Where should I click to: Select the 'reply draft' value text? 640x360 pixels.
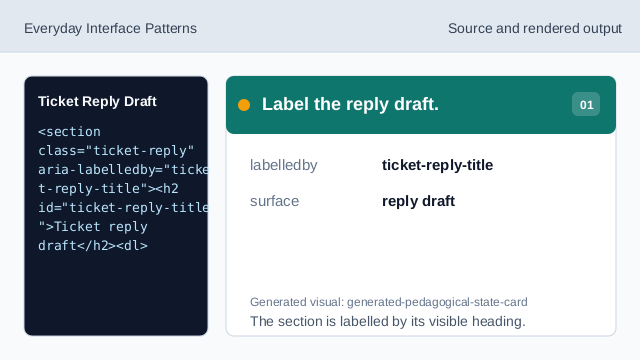coord(418,201)
